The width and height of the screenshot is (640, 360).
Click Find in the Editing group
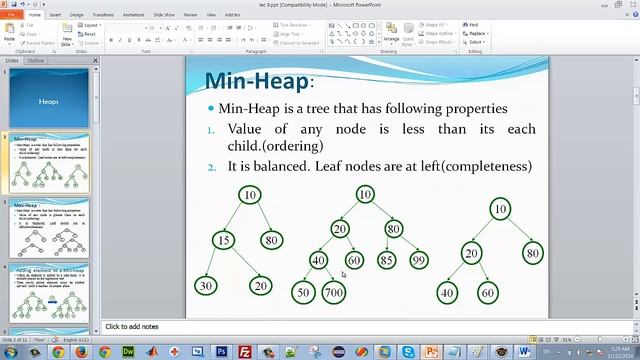pyautogui.click(x=471, y=25)
